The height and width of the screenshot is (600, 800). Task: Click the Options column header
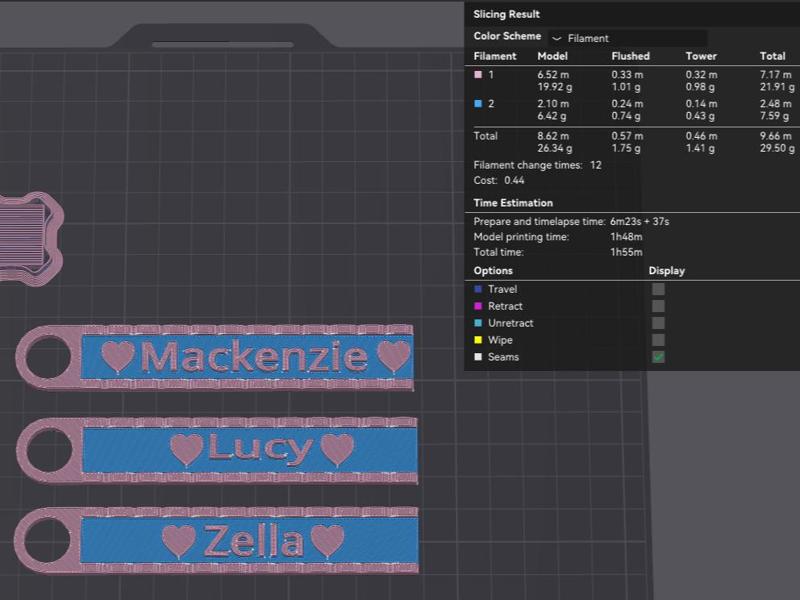[x=492, y=270]
